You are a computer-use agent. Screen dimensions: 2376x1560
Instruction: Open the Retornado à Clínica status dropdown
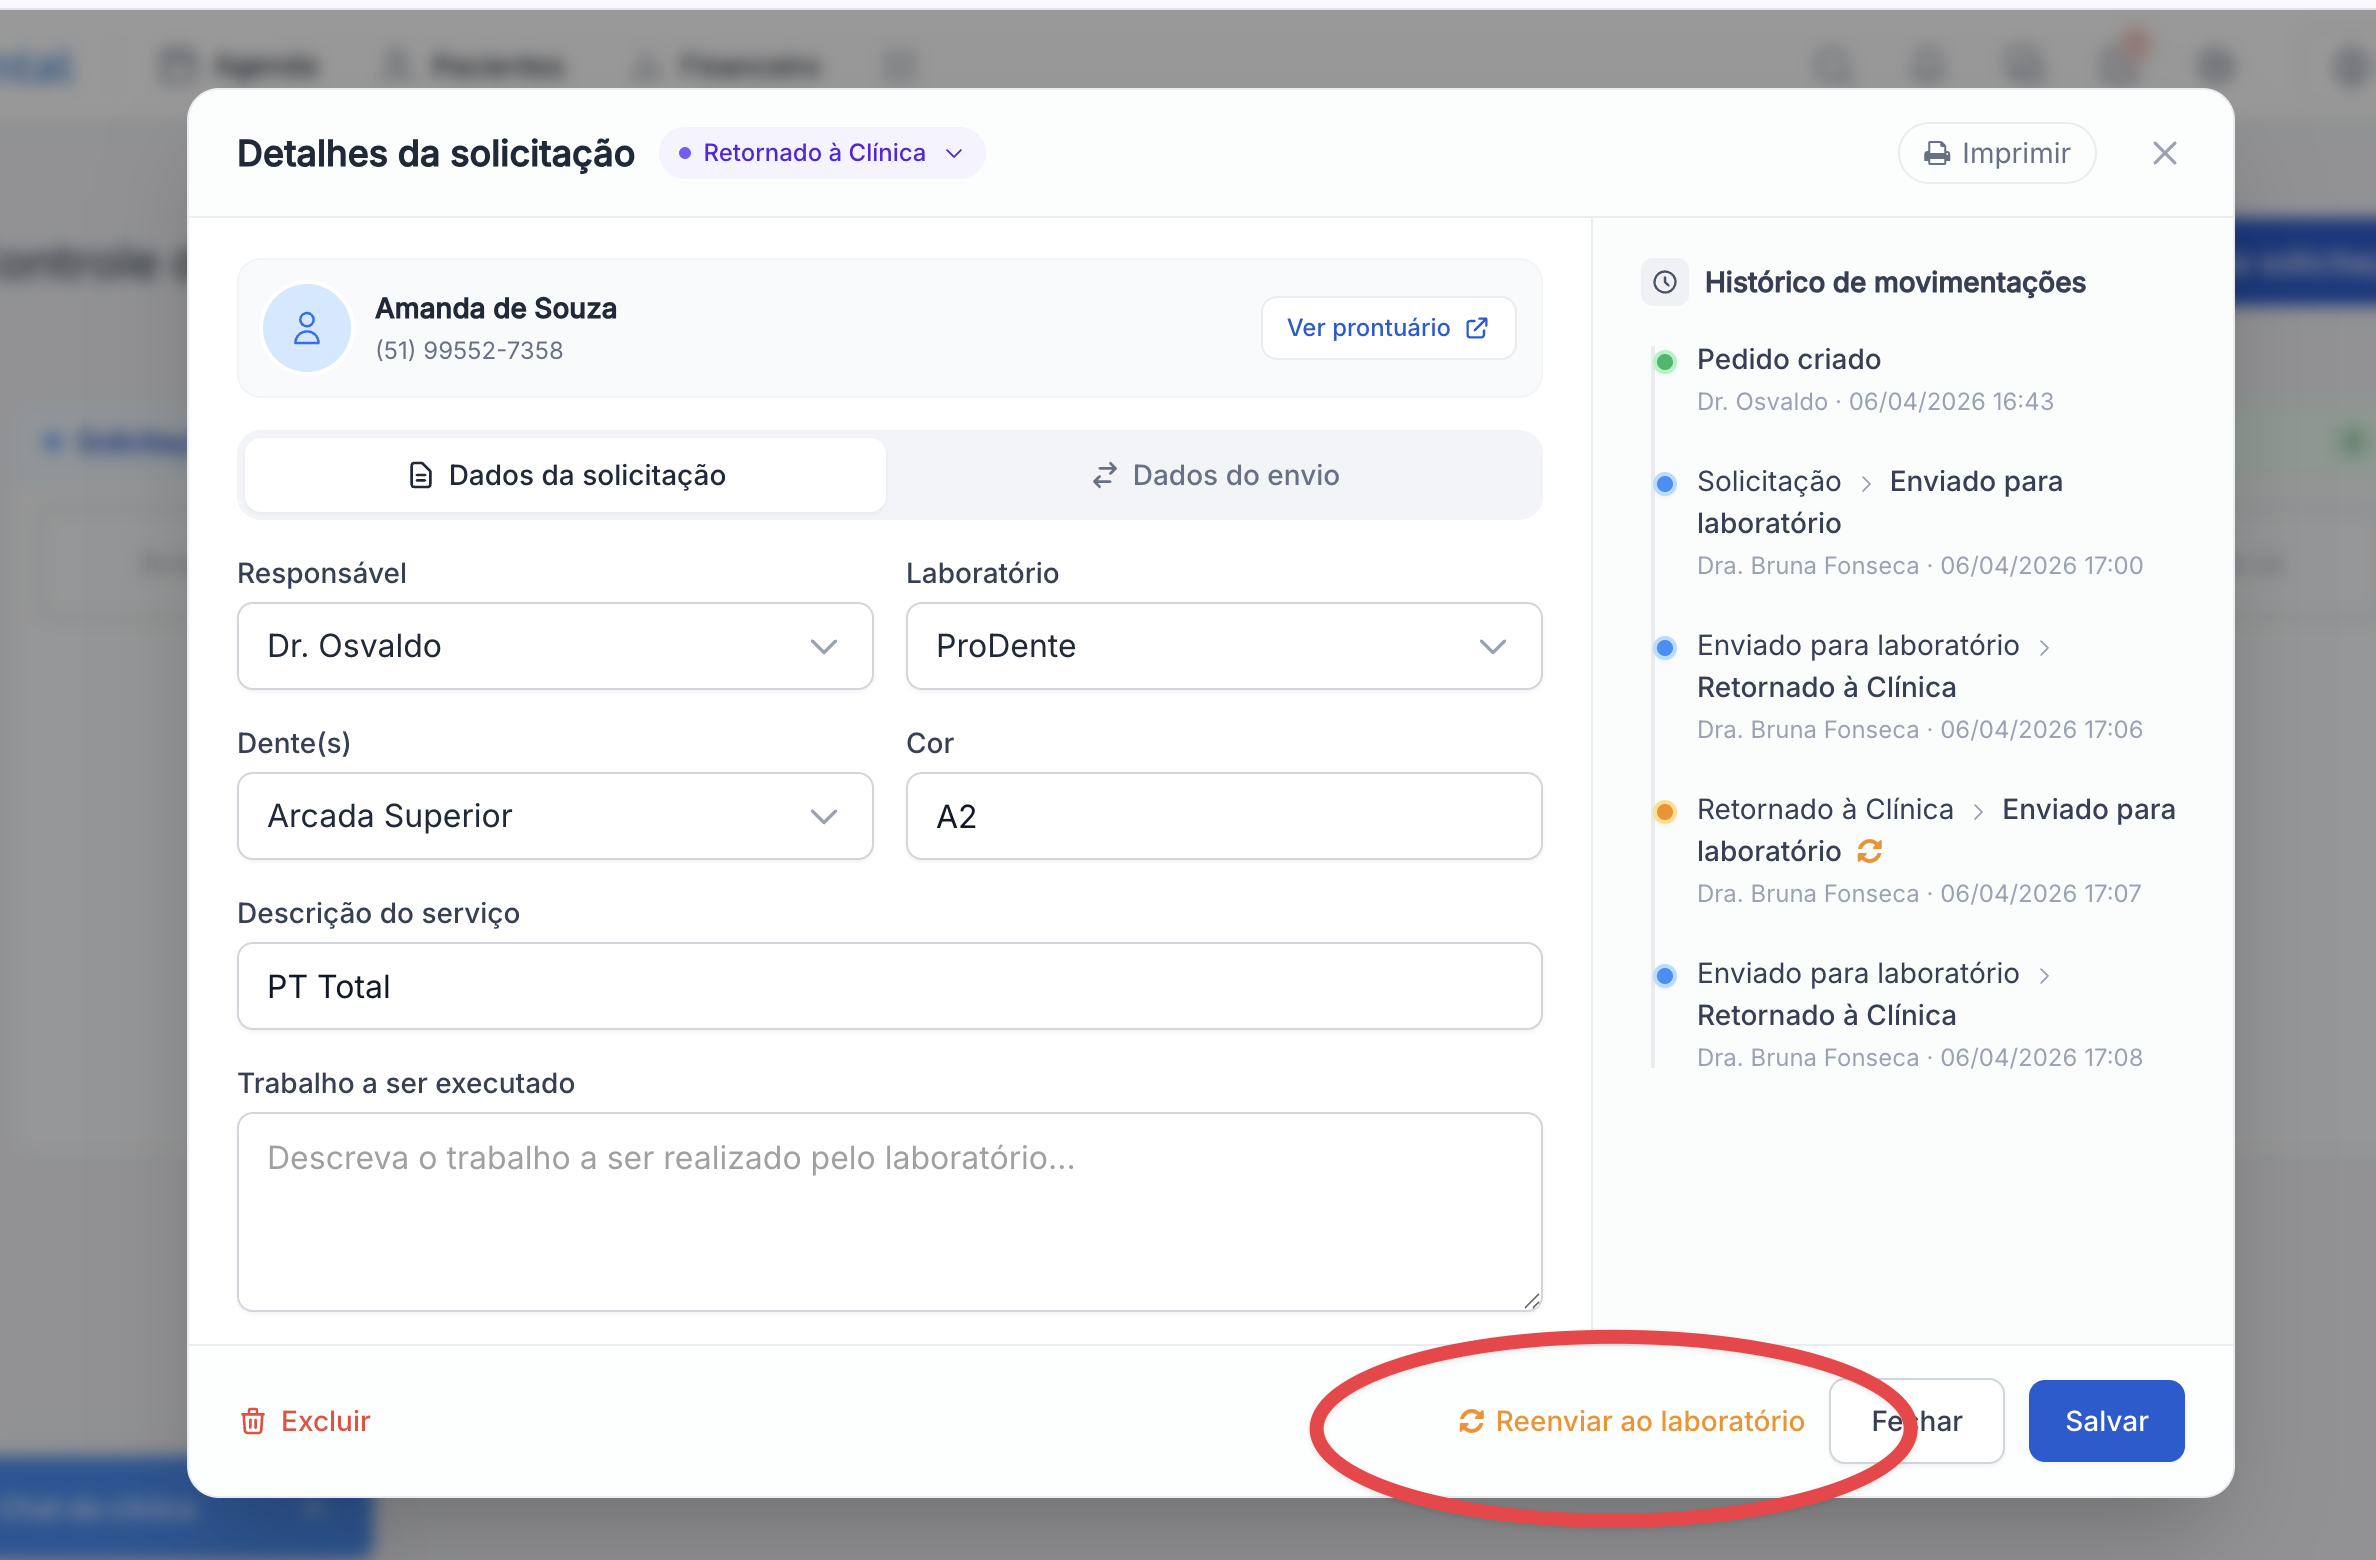tap(822, 153)
